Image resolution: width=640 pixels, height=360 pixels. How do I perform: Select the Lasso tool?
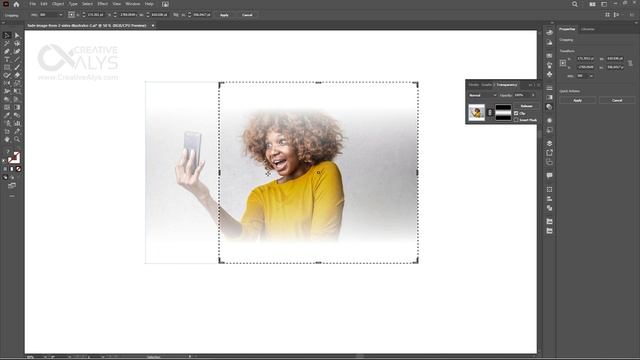tap(17, 43)
